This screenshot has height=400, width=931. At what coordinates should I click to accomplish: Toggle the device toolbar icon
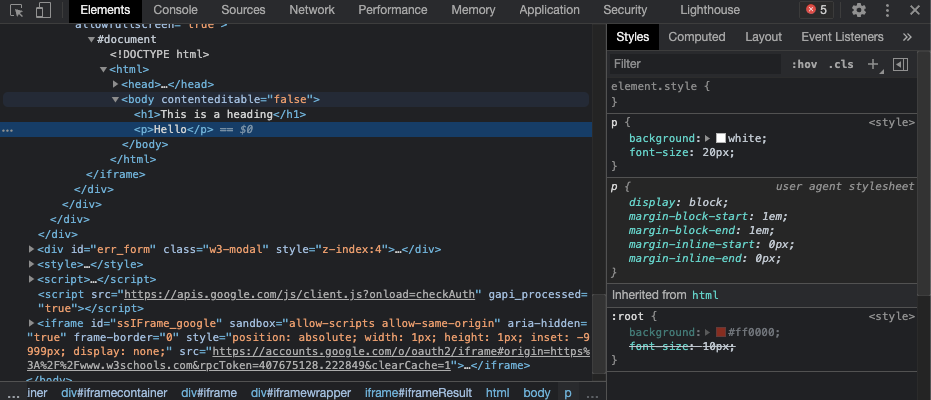43,10
